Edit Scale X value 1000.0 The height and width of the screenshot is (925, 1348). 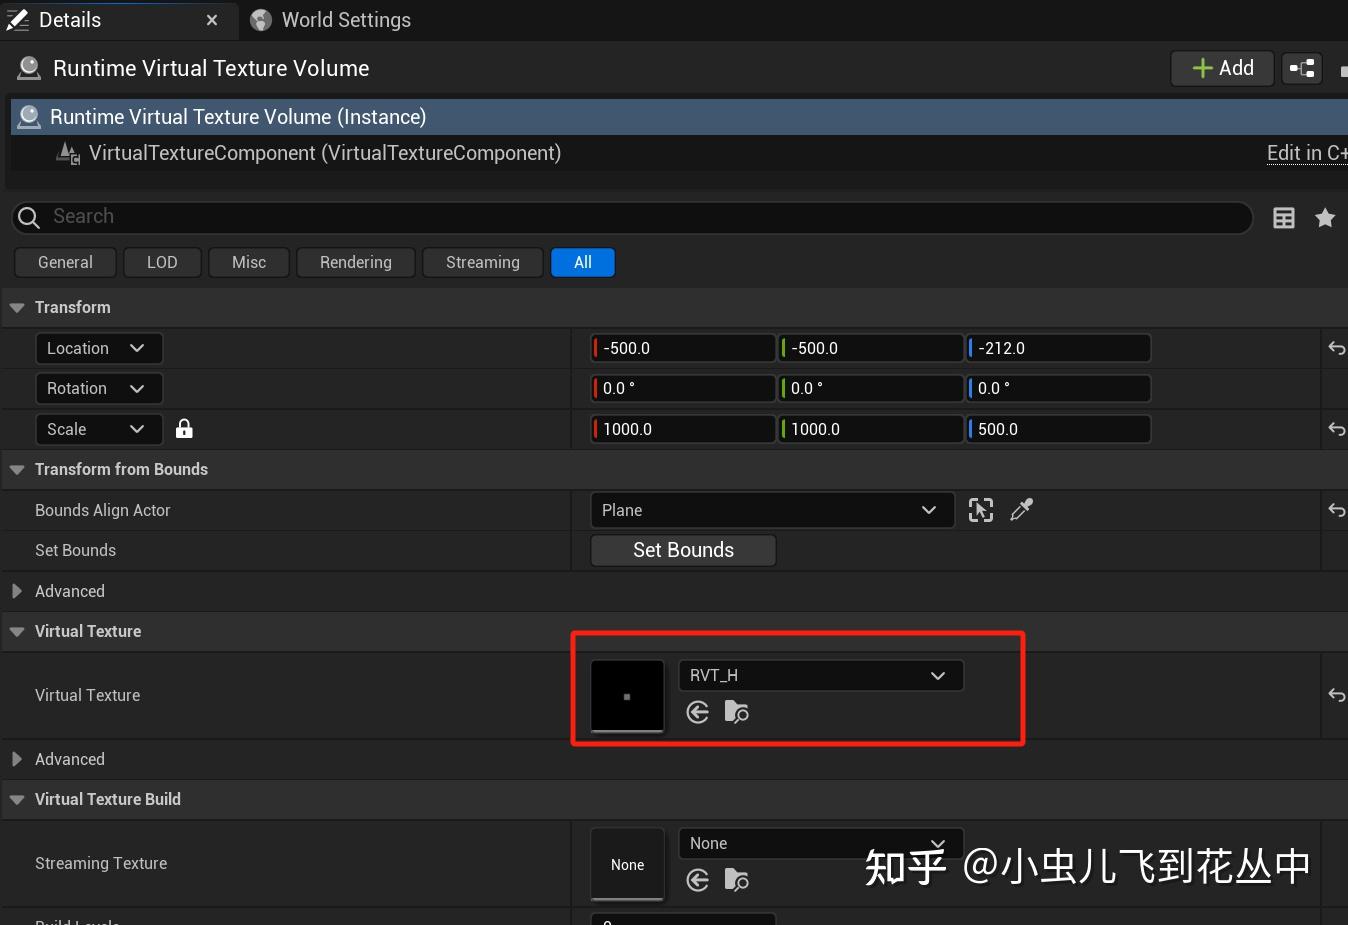tap(684, 429)
